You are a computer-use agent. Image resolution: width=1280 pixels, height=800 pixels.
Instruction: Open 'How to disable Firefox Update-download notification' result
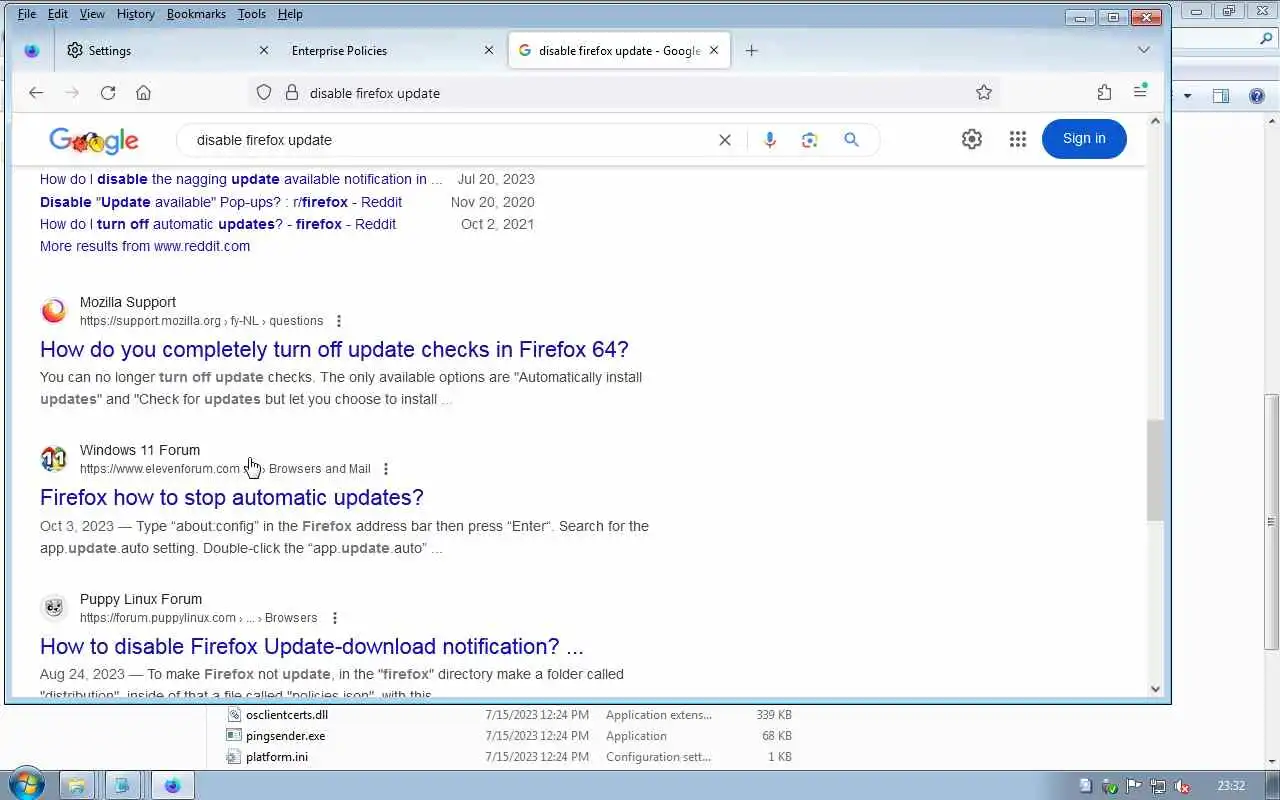[312, 646]
